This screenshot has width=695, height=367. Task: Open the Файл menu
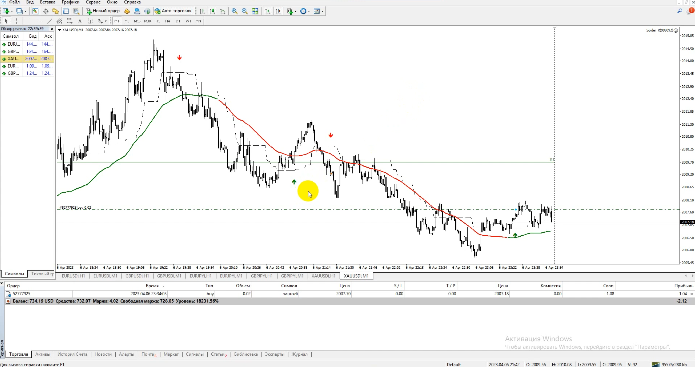tap(14, 2)
